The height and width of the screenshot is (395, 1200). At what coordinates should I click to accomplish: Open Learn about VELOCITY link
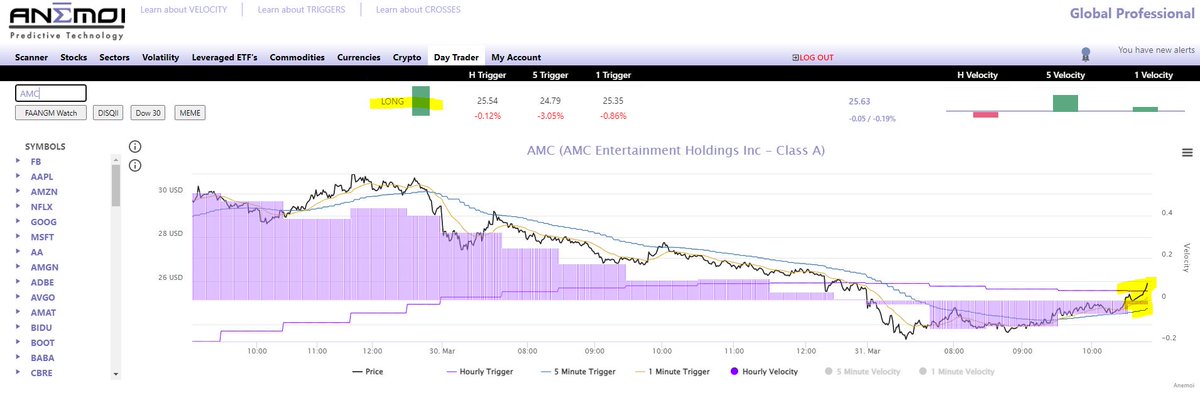(184, 10)
